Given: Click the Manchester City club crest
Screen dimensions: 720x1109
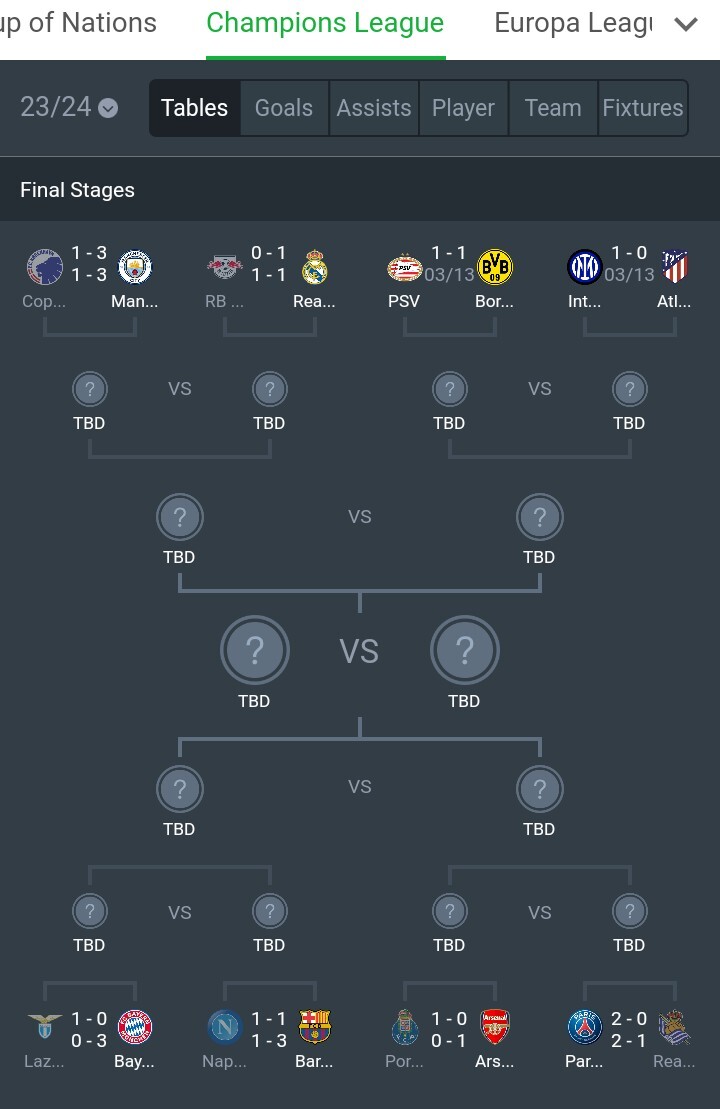Looking at the screenshot, I should click(135, 267).
